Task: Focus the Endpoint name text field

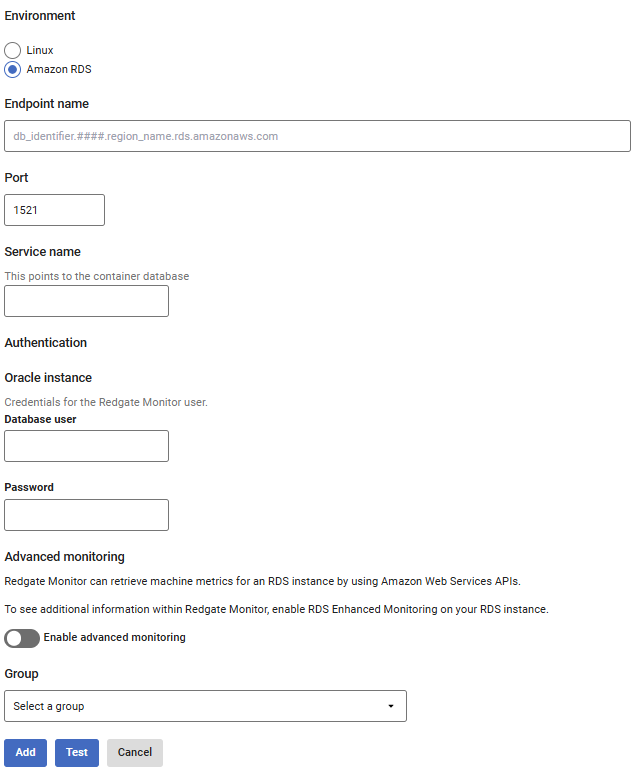Action: pyautogui.click(x=317, y=136)
